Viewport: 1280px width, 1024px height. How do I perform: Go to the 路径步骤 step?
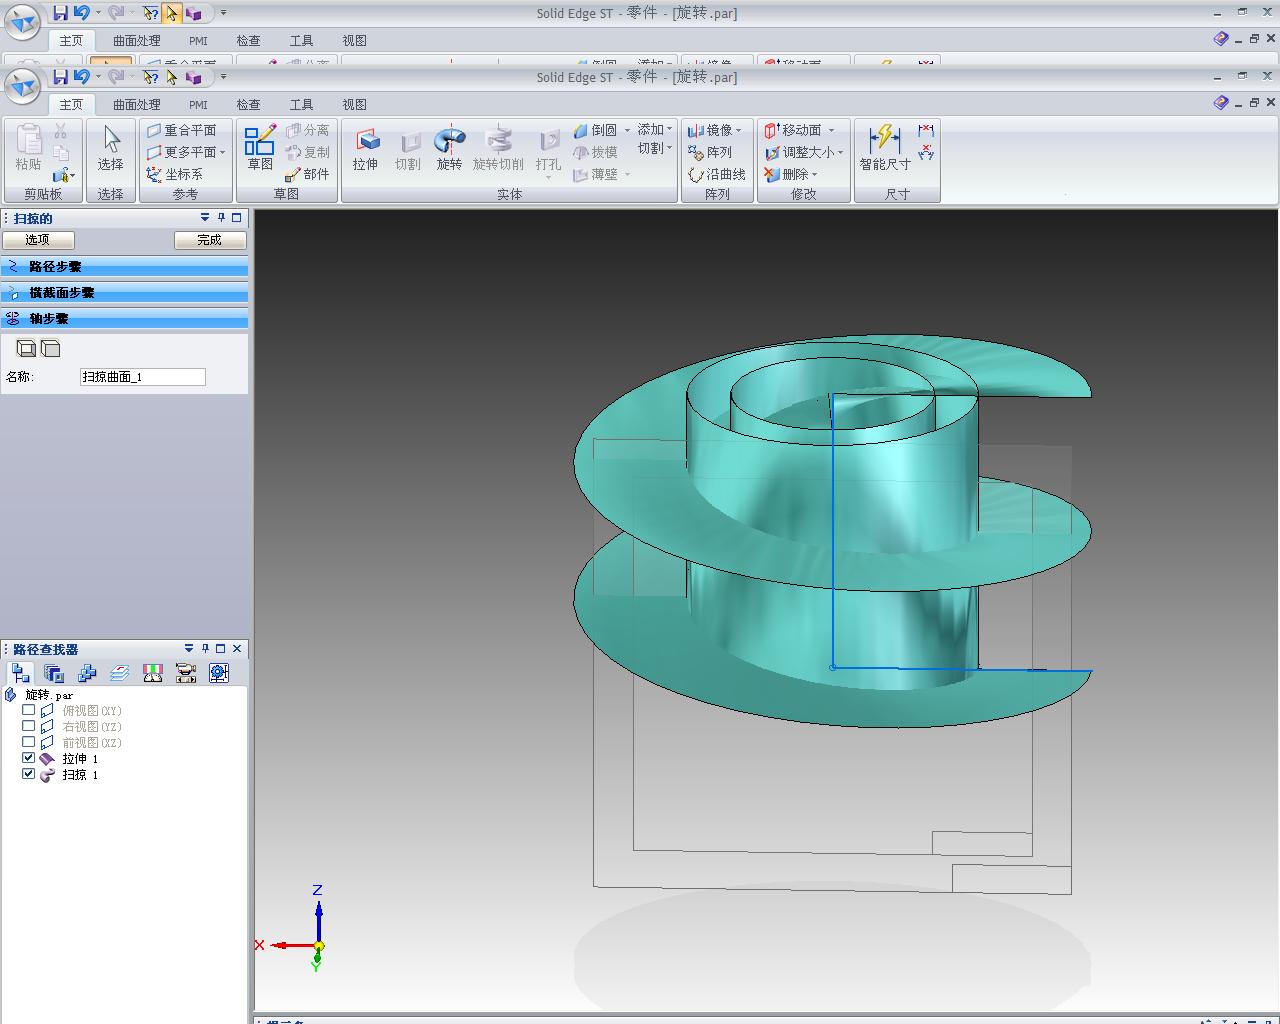125,267
